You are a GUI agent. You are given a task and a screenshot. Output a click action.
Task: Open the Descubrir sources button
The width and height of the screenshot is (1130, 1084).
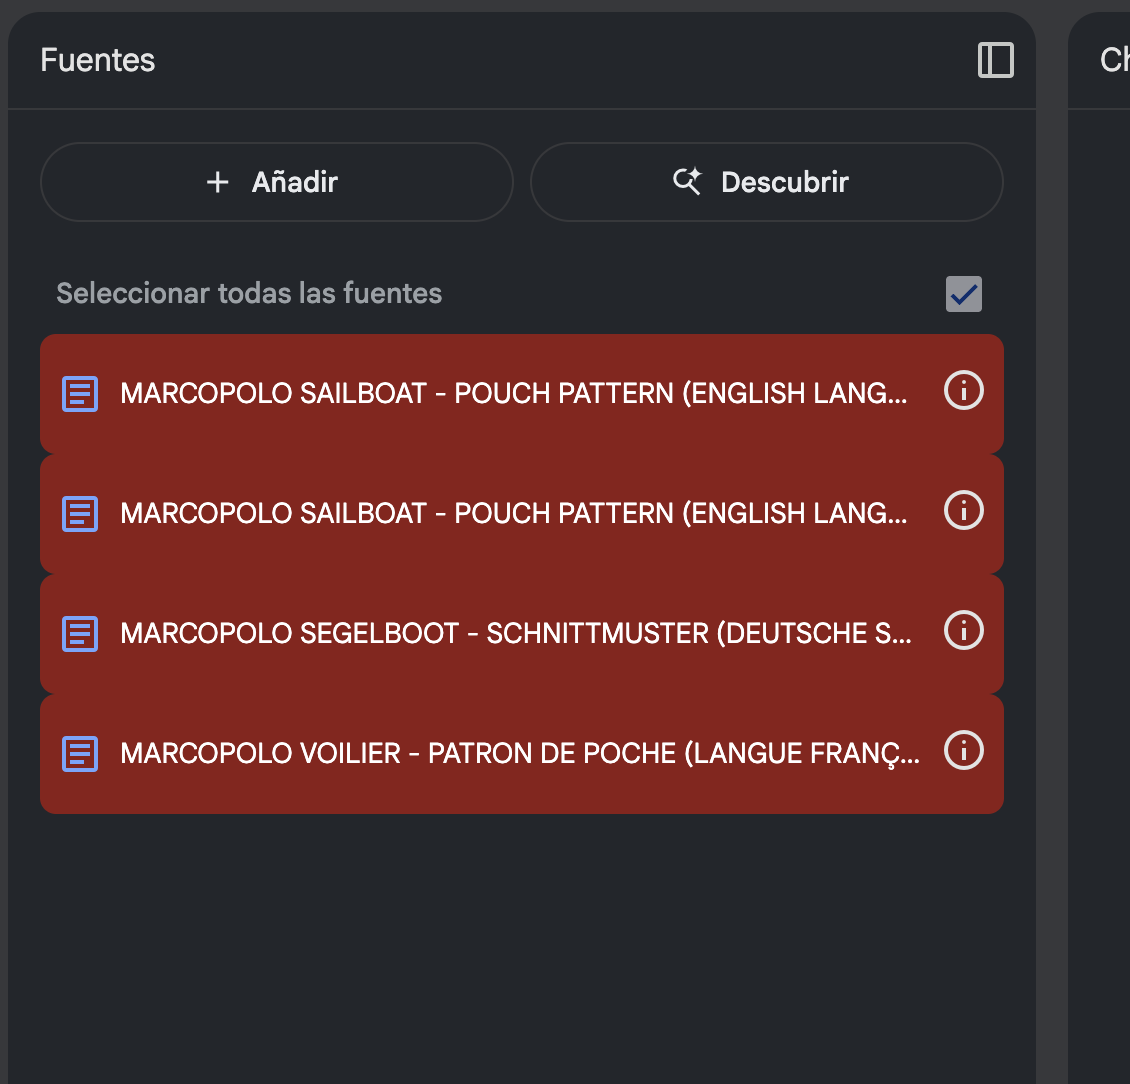[767, 182]
